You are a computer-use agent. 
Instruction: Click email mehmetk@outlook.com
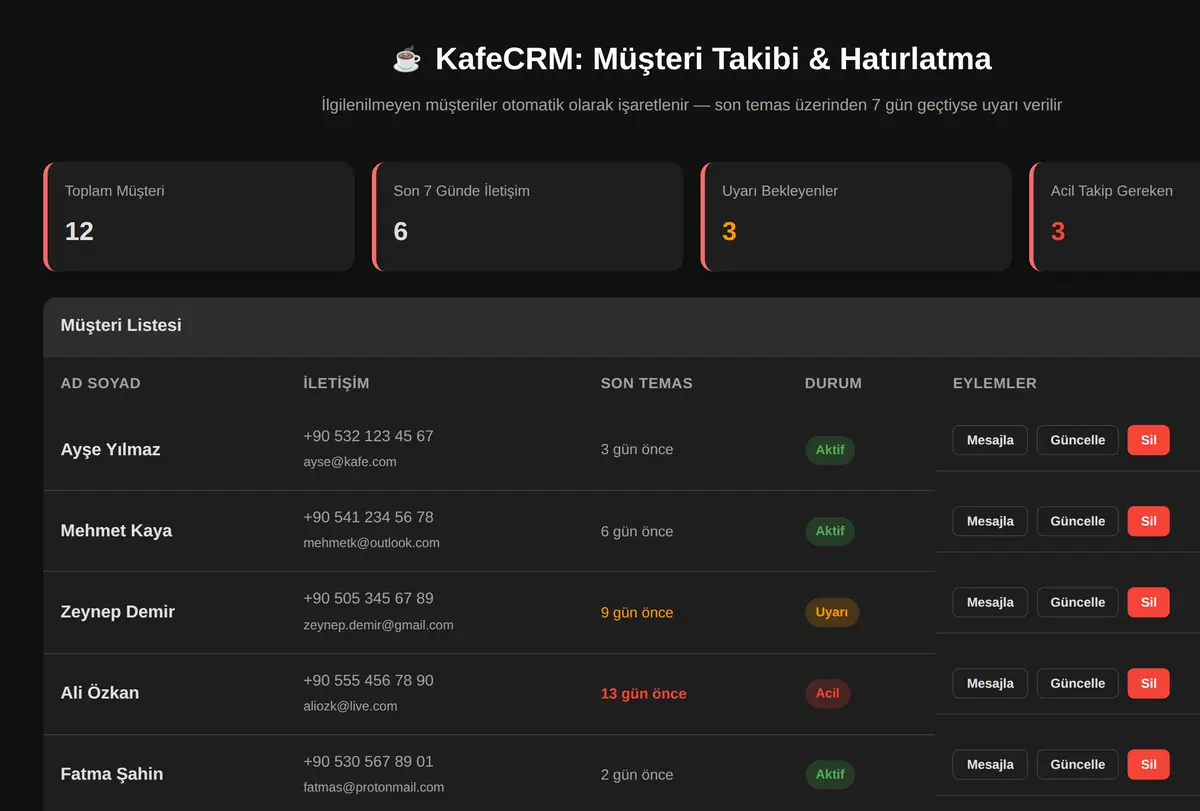tap(372, 543)
